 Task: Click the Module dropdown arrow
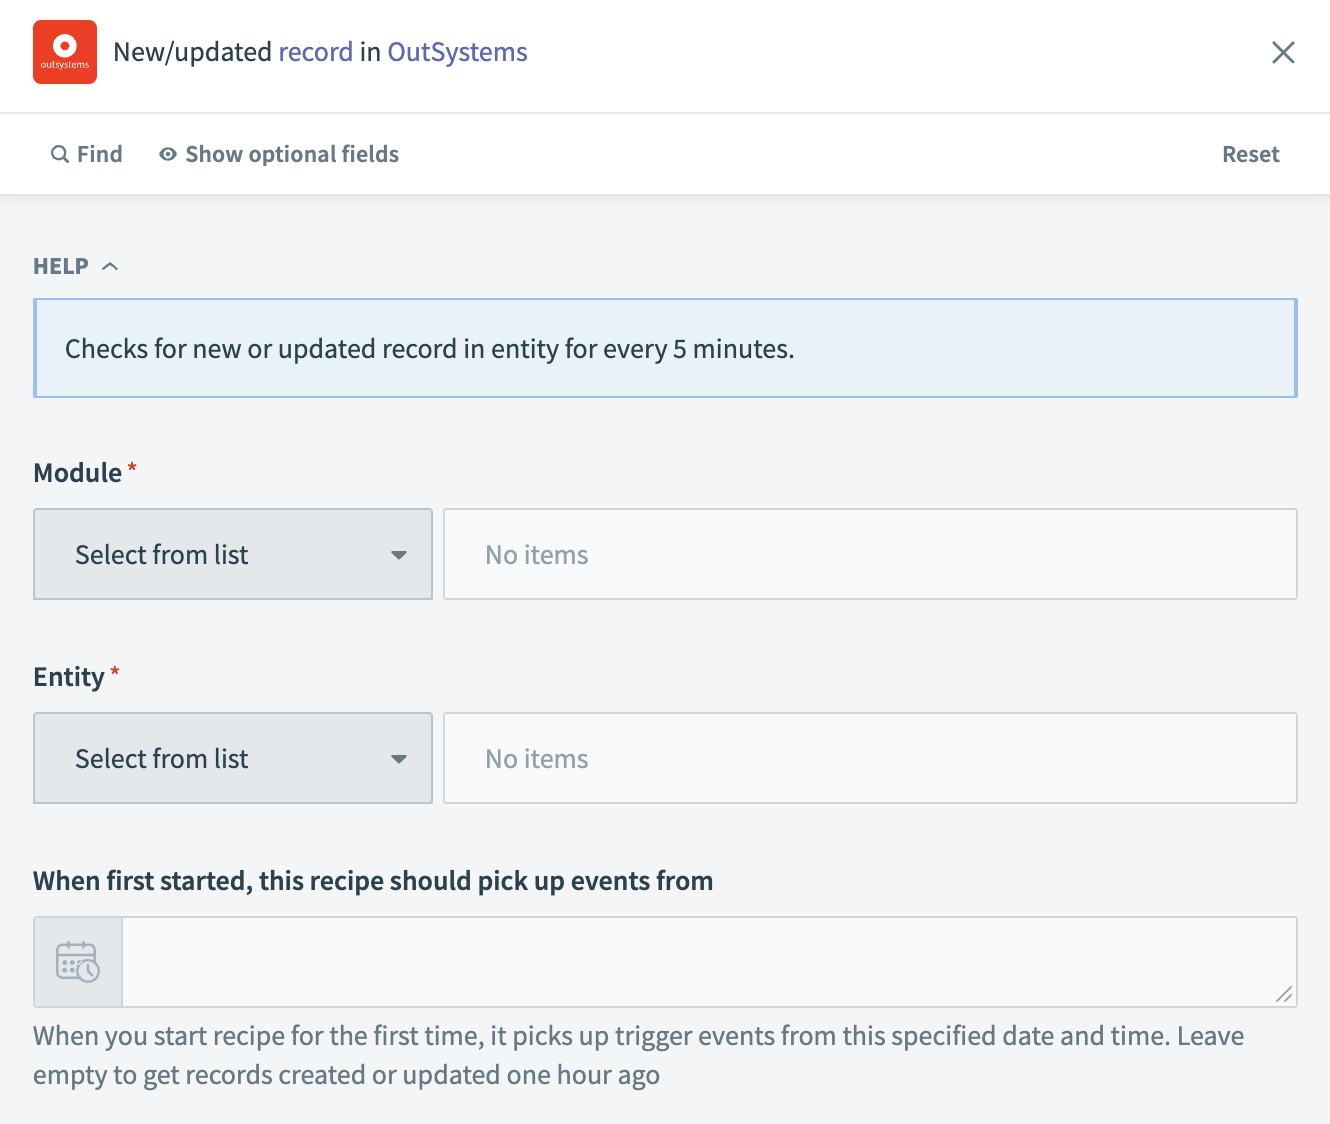point(399,555)
